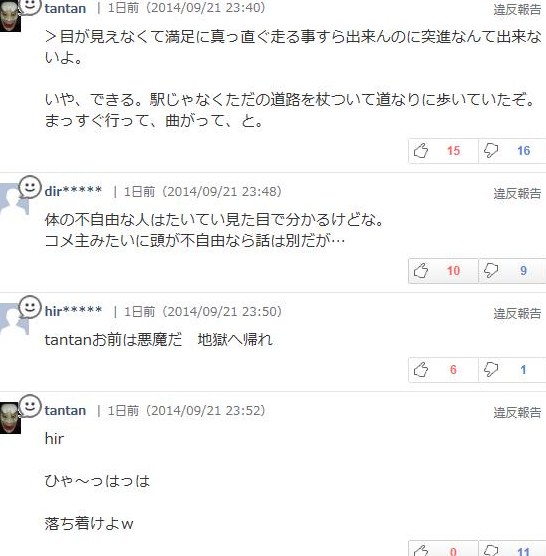Thumbs up tantan's 23:52 comment with 0 likes
This screenshot has height=556, width=546.
(x=443, y=549)
